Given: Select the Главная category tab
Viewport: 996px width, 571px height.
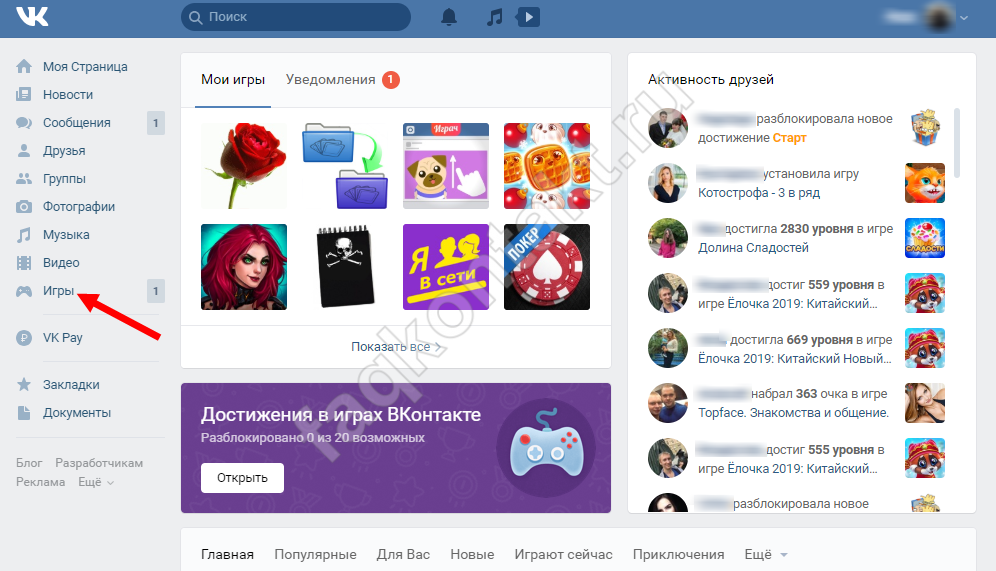Looking at the screenshot, I should [x=227, y=554].
